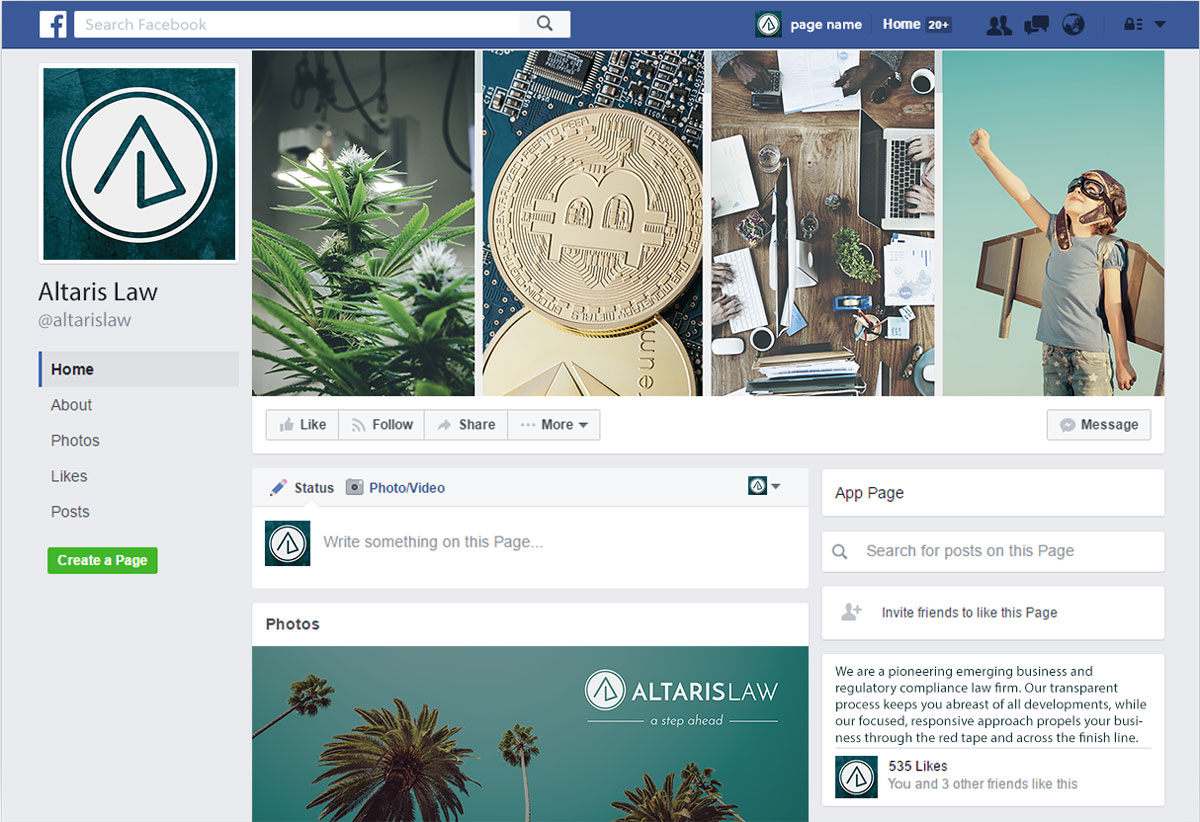Click the cannabis plant cover image
The width and height of the screenshot is (1200, 822).
tap(363, 223)
